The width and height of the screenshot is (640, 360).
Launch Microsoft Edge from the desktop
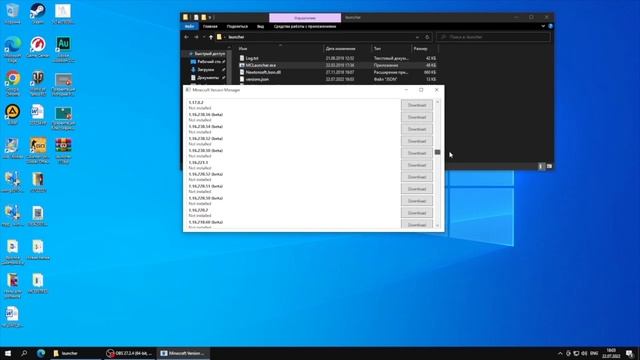pos(12,49)
